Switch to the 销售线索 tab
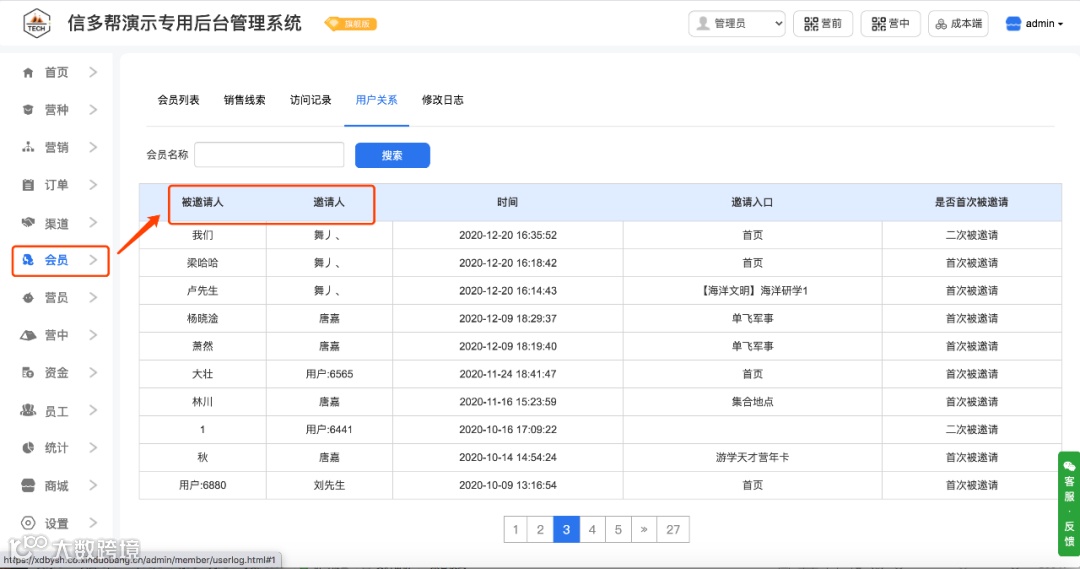 pyautogui.click(x=245, y=100)
